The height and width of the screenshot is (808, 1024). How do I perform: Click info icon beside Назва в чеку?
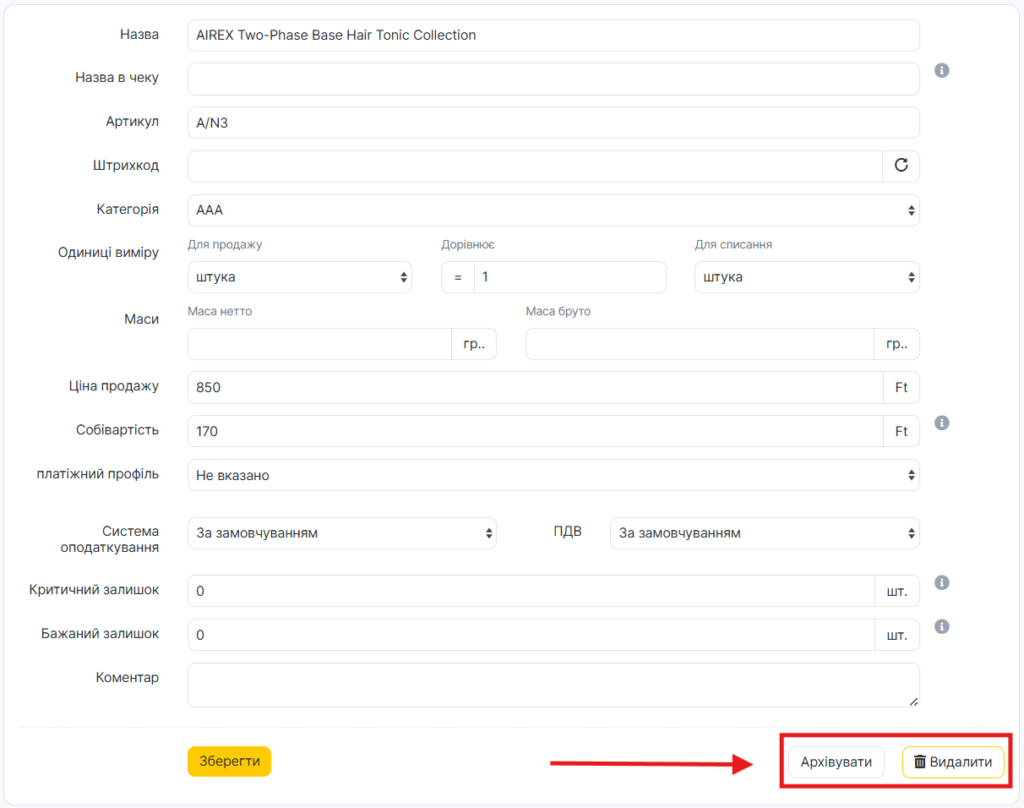pos(941,71)
